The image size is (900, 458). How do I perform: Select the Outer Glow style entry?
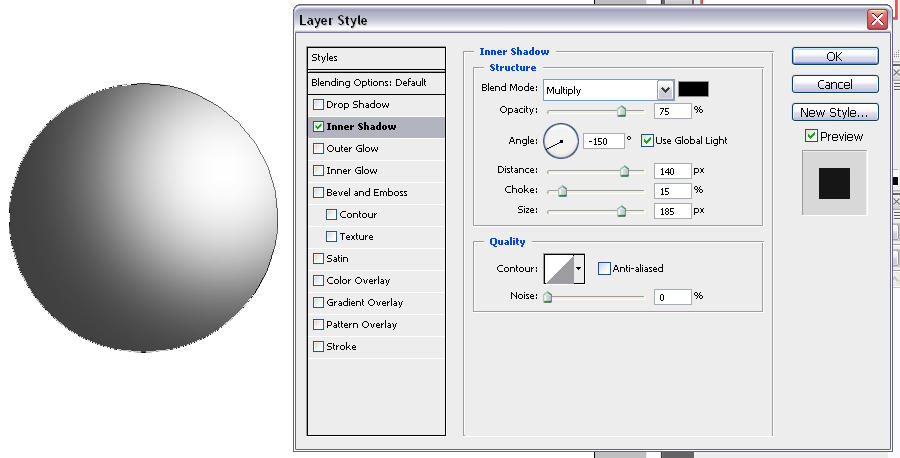(376, 149)
